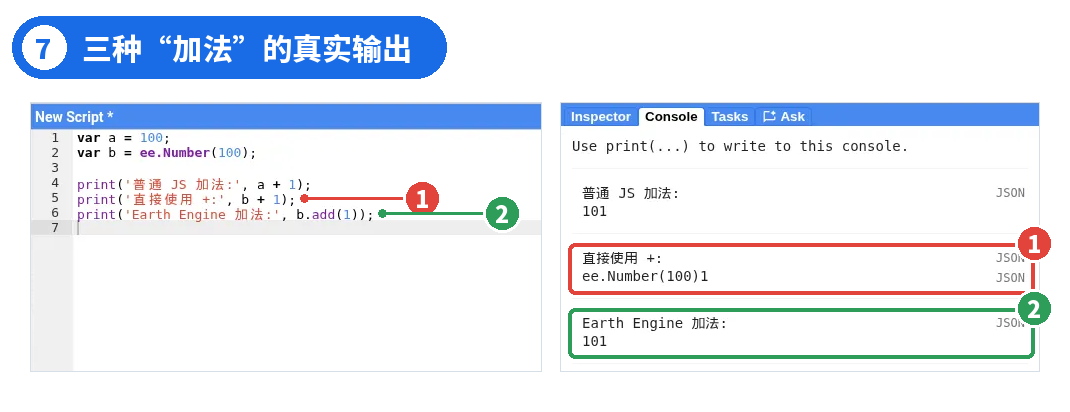1070x412 pixels.
Task: Click code line 'var b = ee.Number(100);'
Action: point(167,153)
